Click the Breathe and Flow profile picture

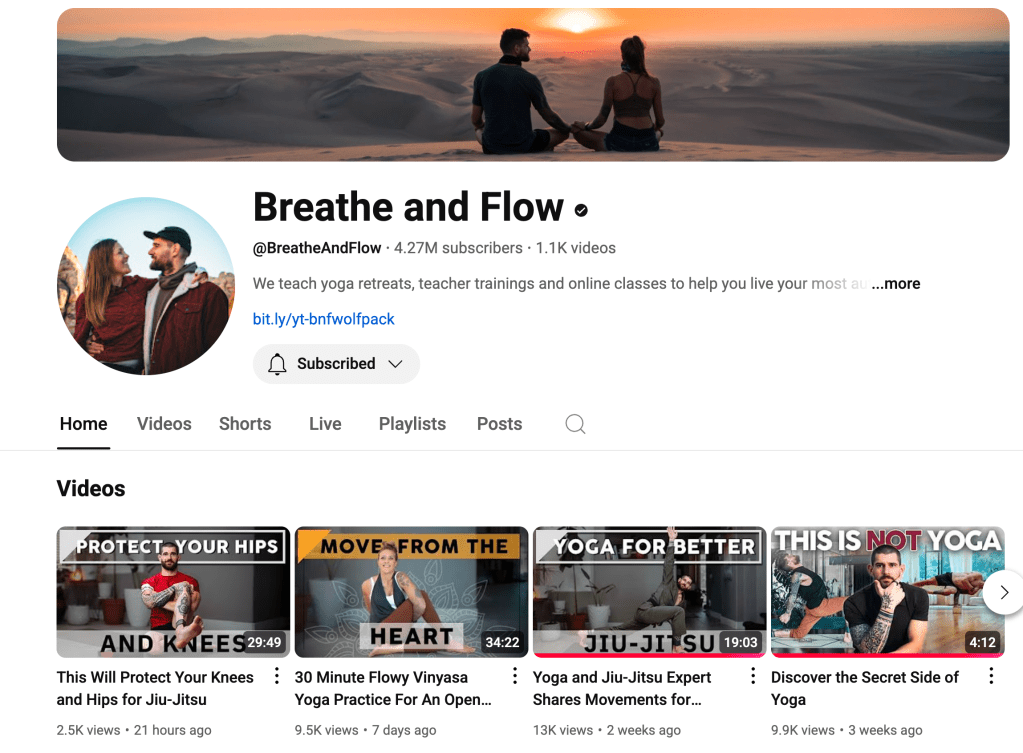(x=146, y=286)
